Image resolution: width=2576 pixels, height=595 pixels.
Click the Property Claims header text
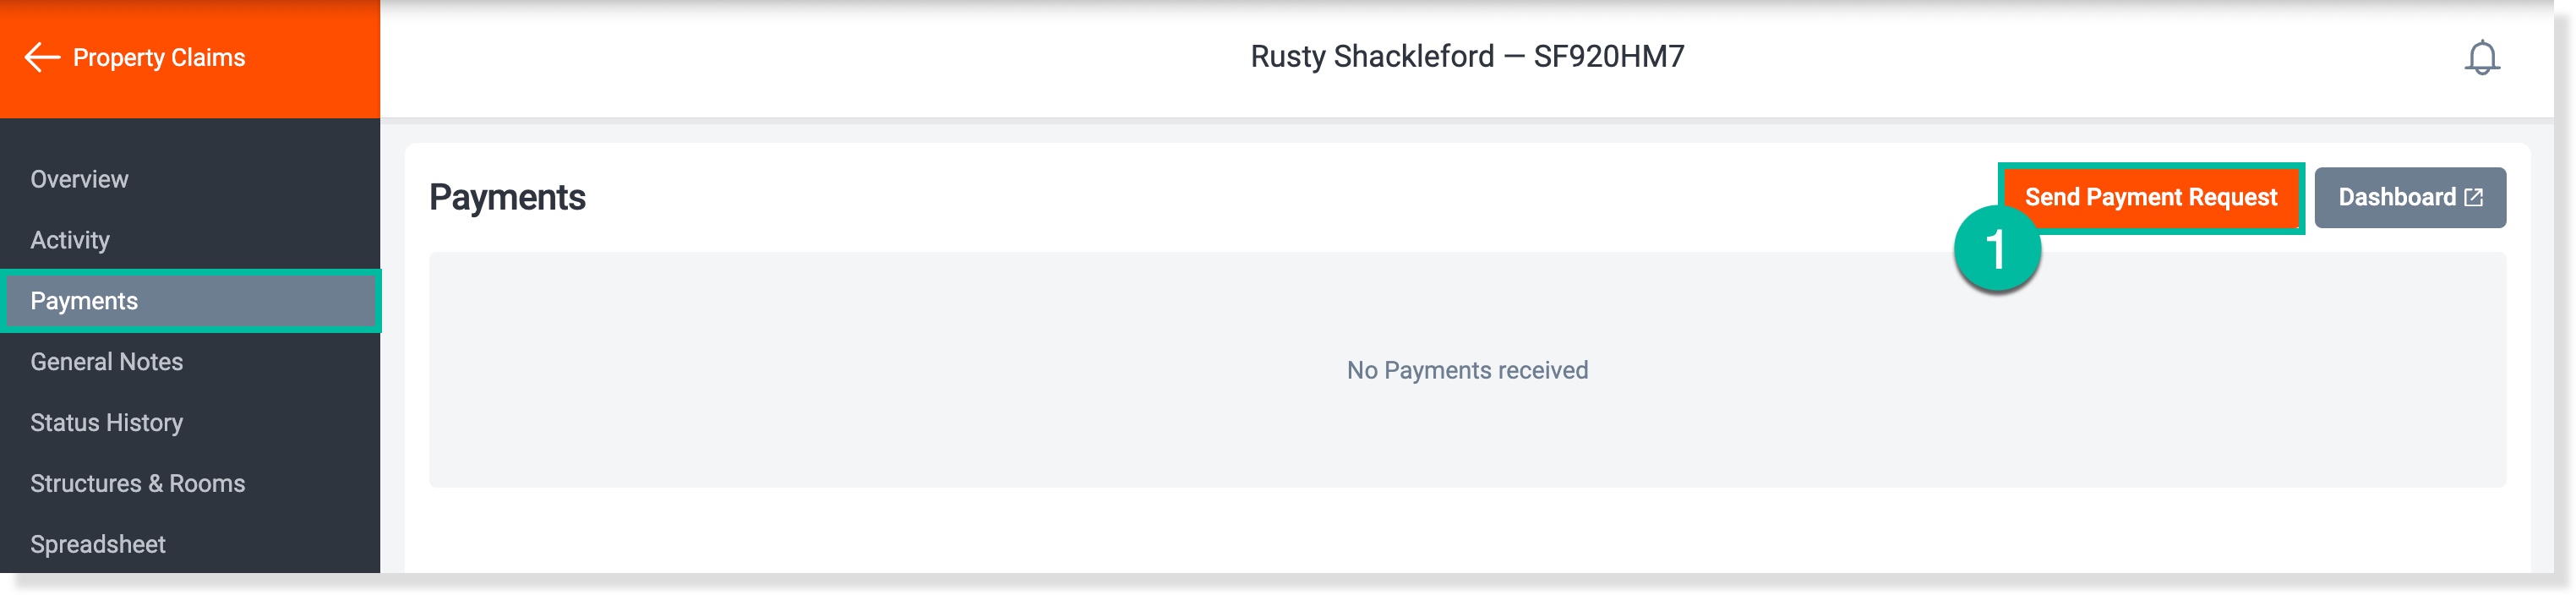click(x=157, y=57)
